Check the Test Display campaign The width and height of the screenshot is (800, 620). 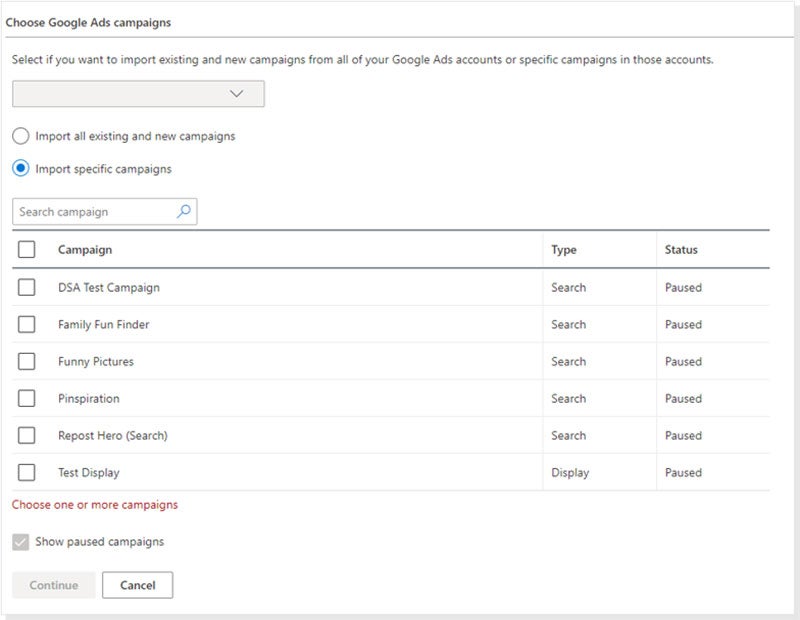coord(27,472)
